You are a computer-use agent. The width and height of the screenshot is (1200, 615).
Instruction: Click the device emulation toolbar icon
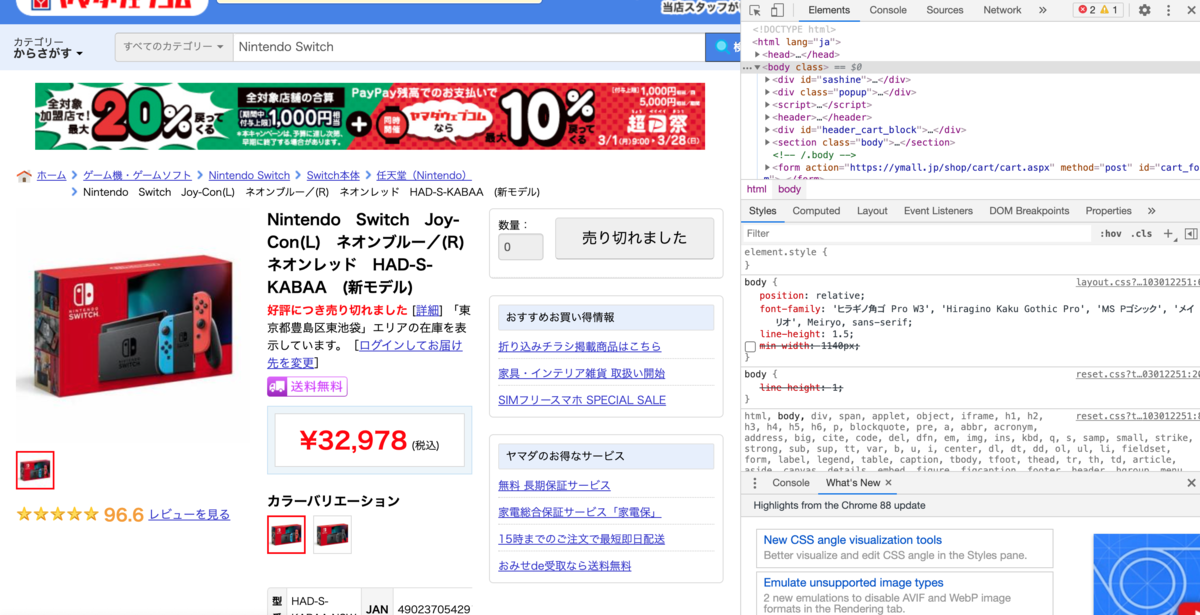(x=777, y=10)
